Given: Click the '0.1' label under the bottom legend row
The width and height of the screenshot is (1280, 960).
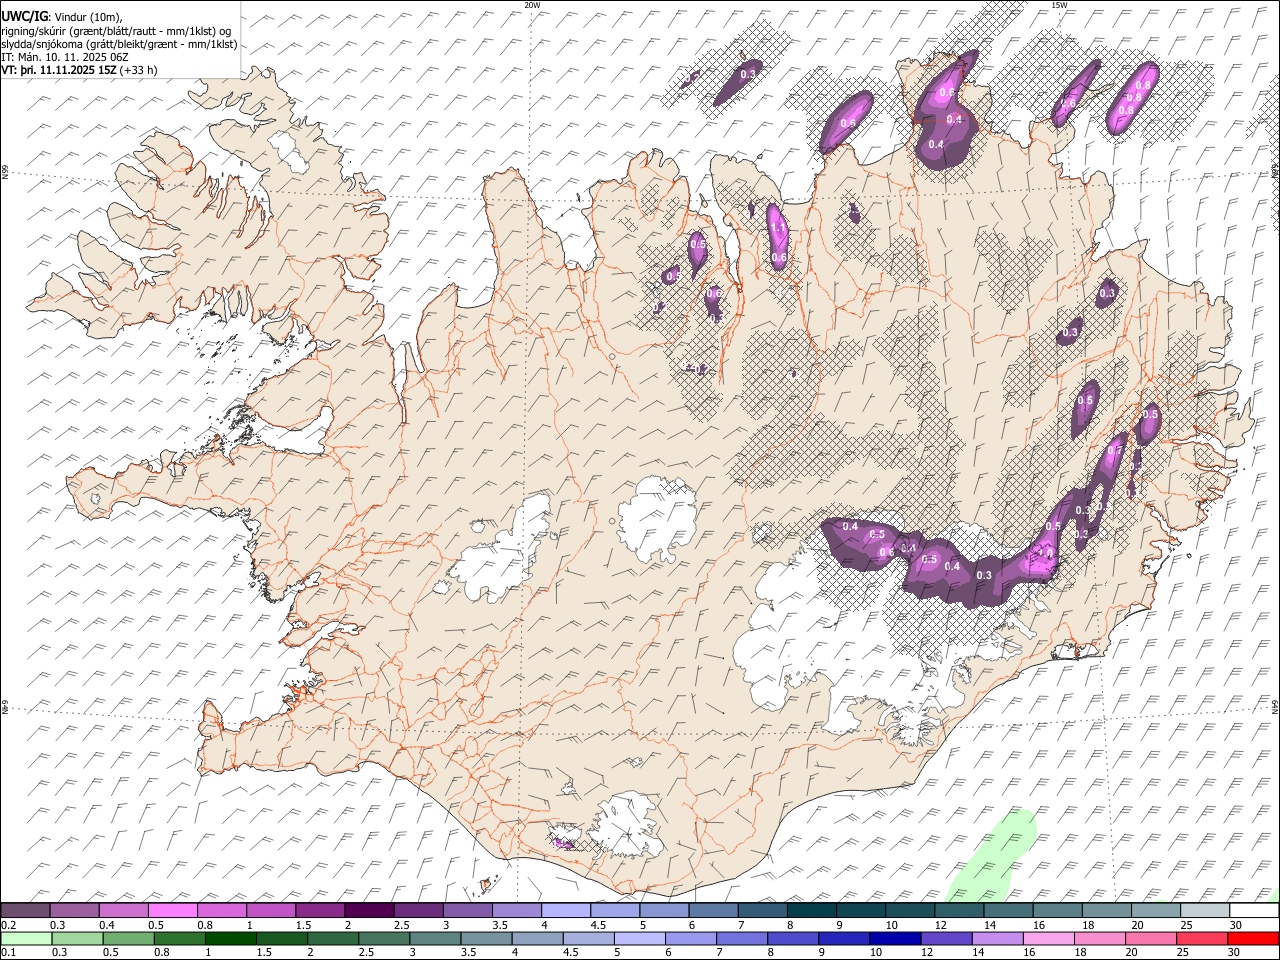Looking at the screenshot, I should click(x=8, y=952).
